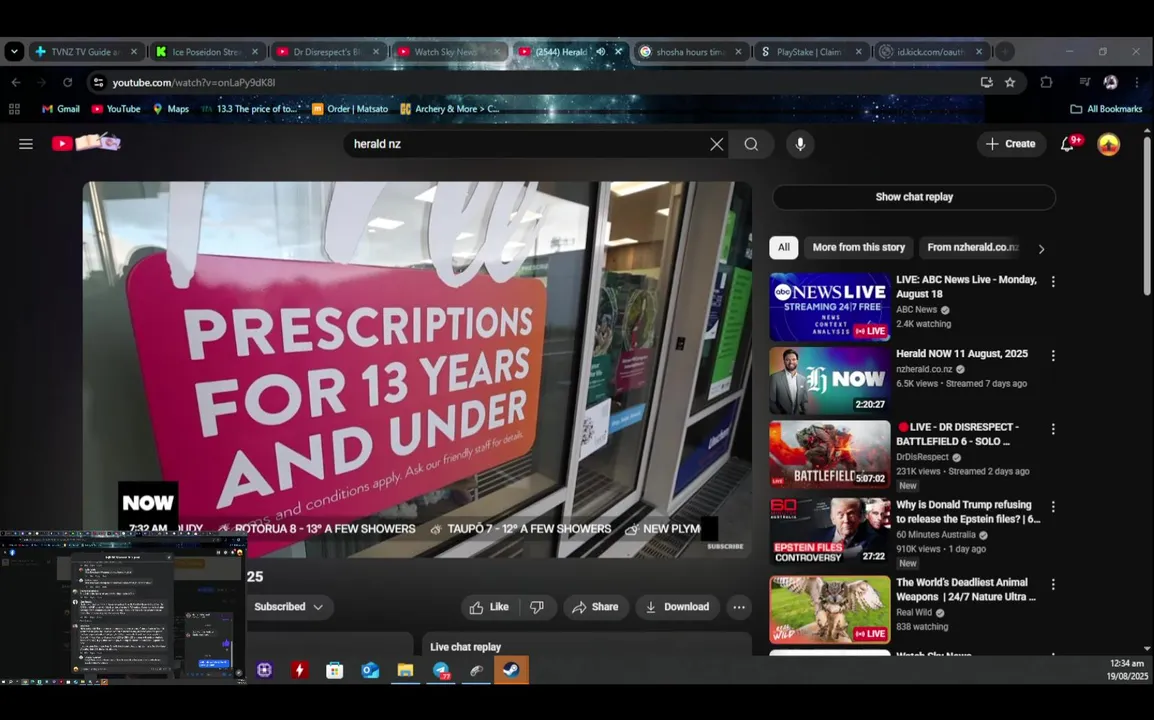
Task: Open the Subscribed notification dropdown
Action: click(x=288, y=607)
